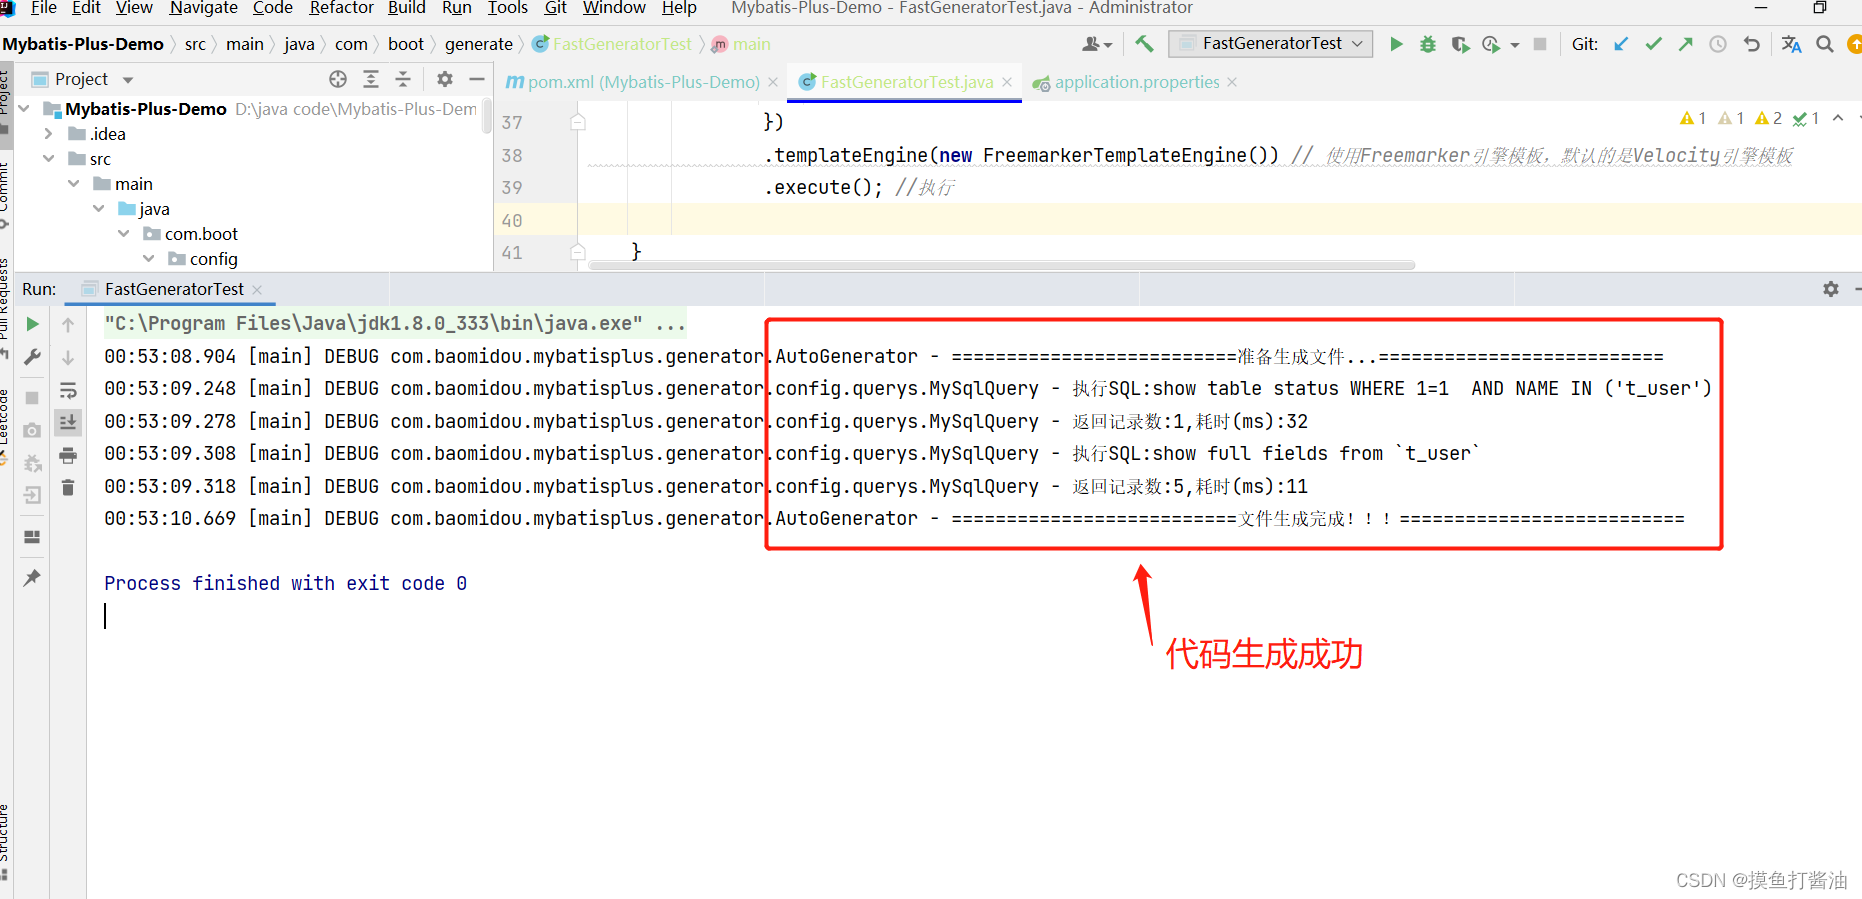Select opened file target icon in Project panel

click(x=338, y=79)
